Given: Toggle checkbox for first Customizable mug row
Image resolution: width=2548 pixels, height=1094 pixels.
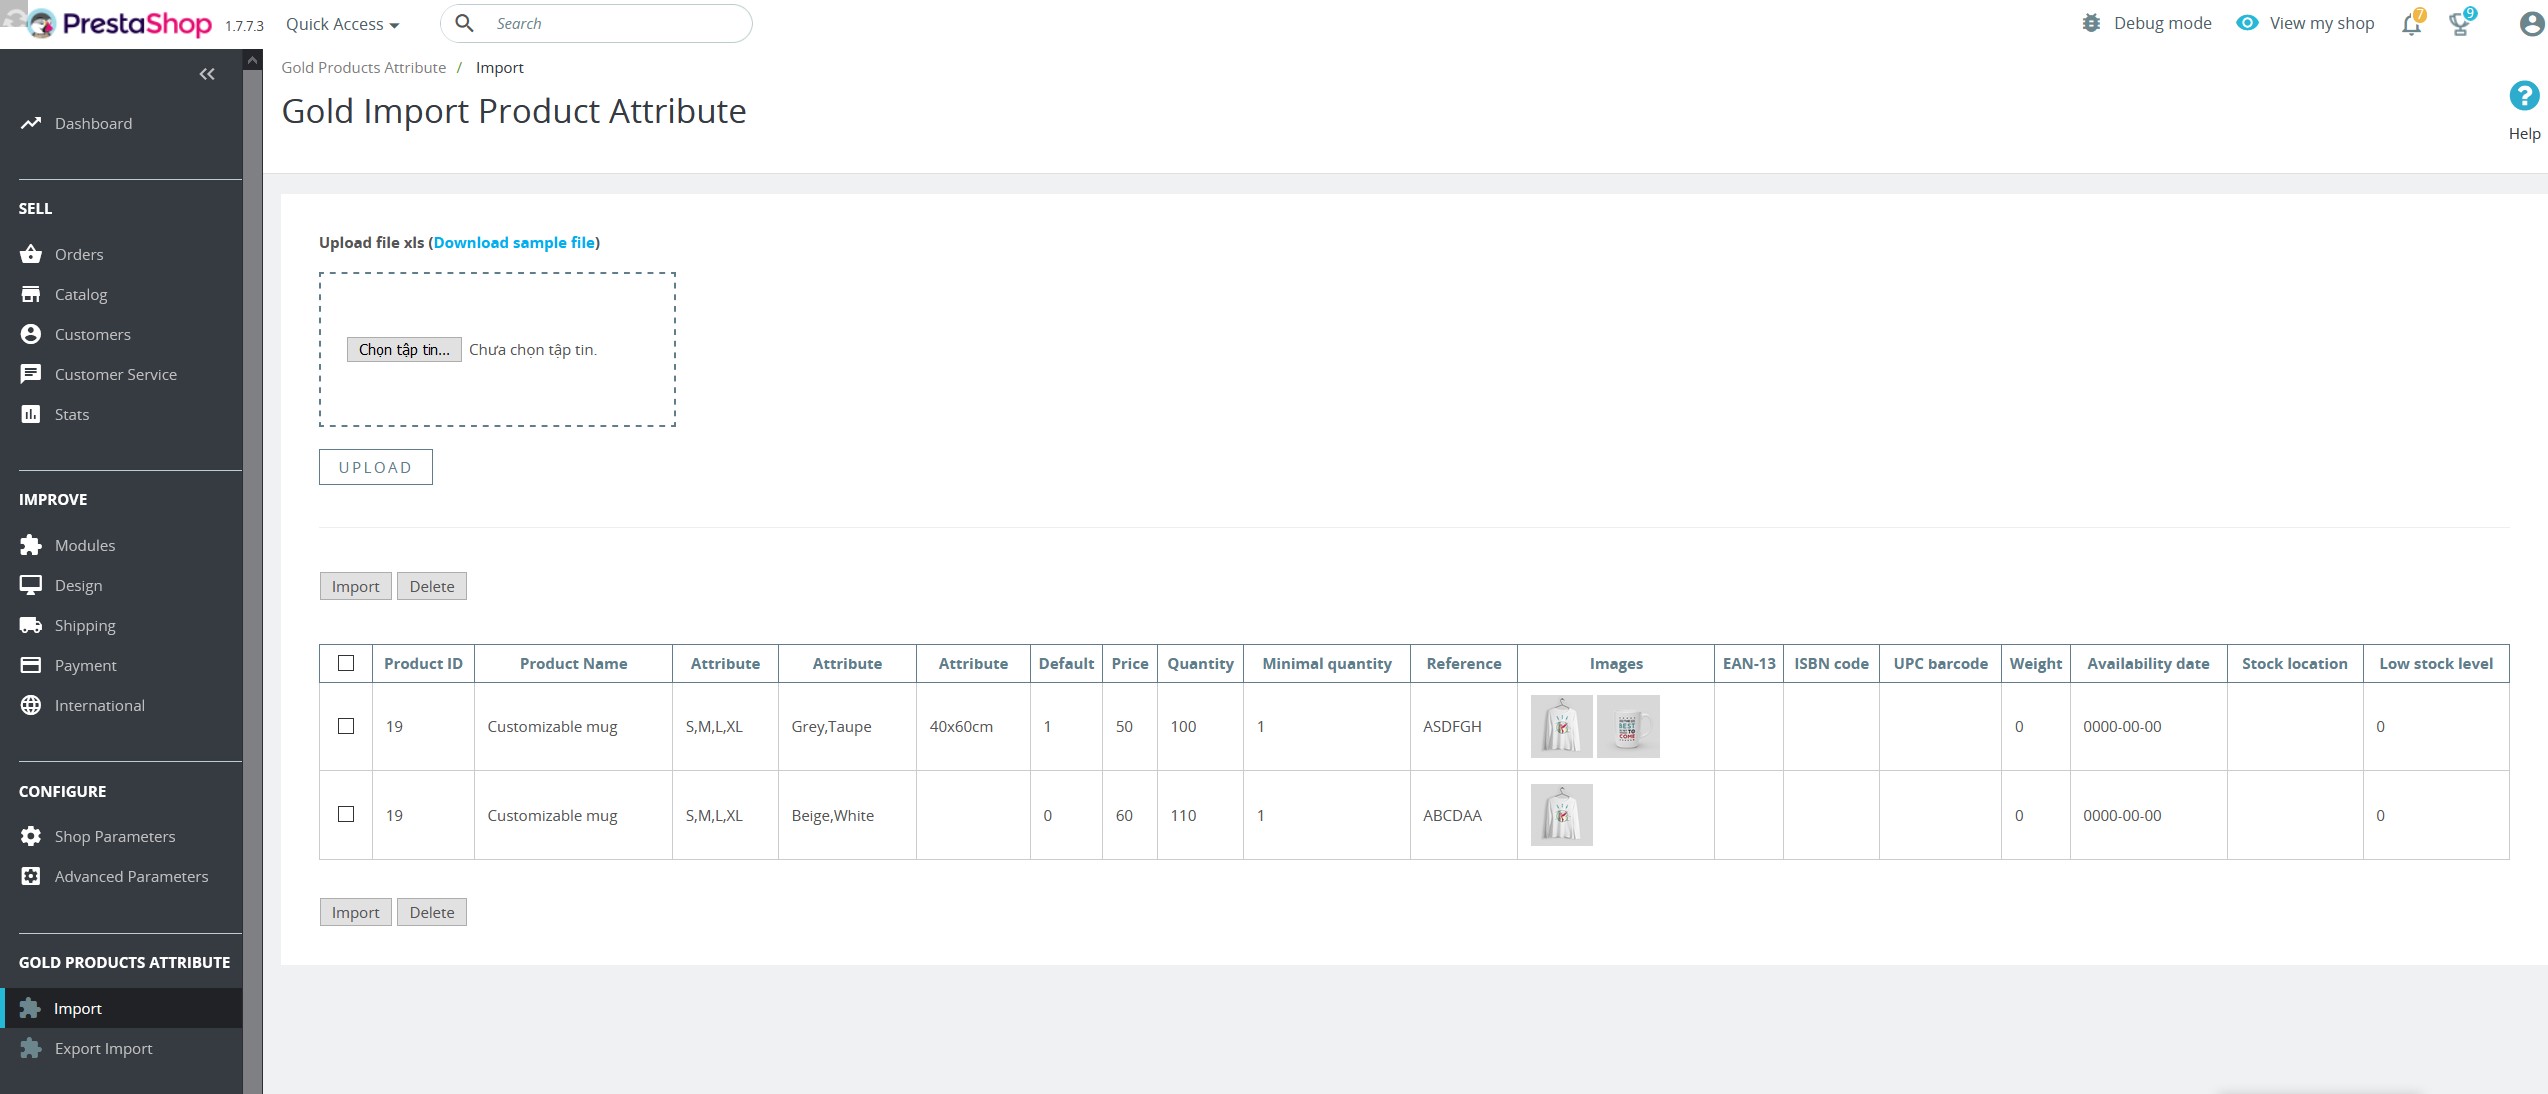Looking at the screenshot, I should 346,725.
